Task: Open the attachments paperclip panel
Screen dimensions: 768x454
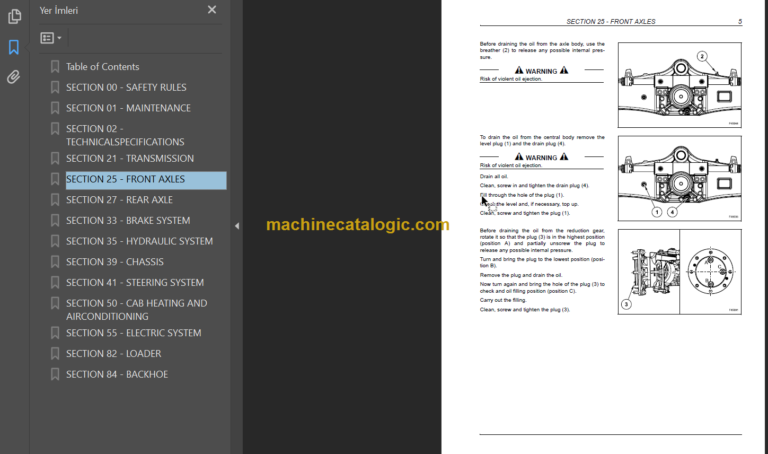Action: click(14, 77)
